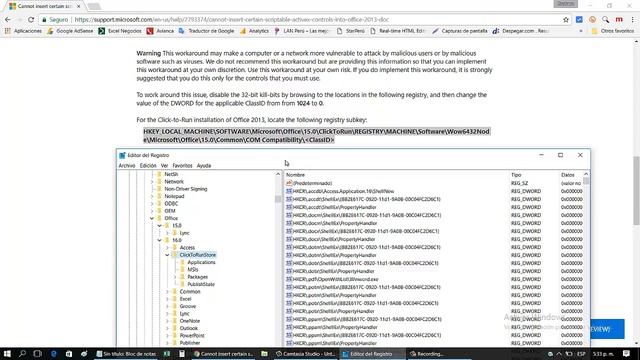The image size is (640, 360).
Task: Select the Applications registry key
Action: [x=201, y=262]
